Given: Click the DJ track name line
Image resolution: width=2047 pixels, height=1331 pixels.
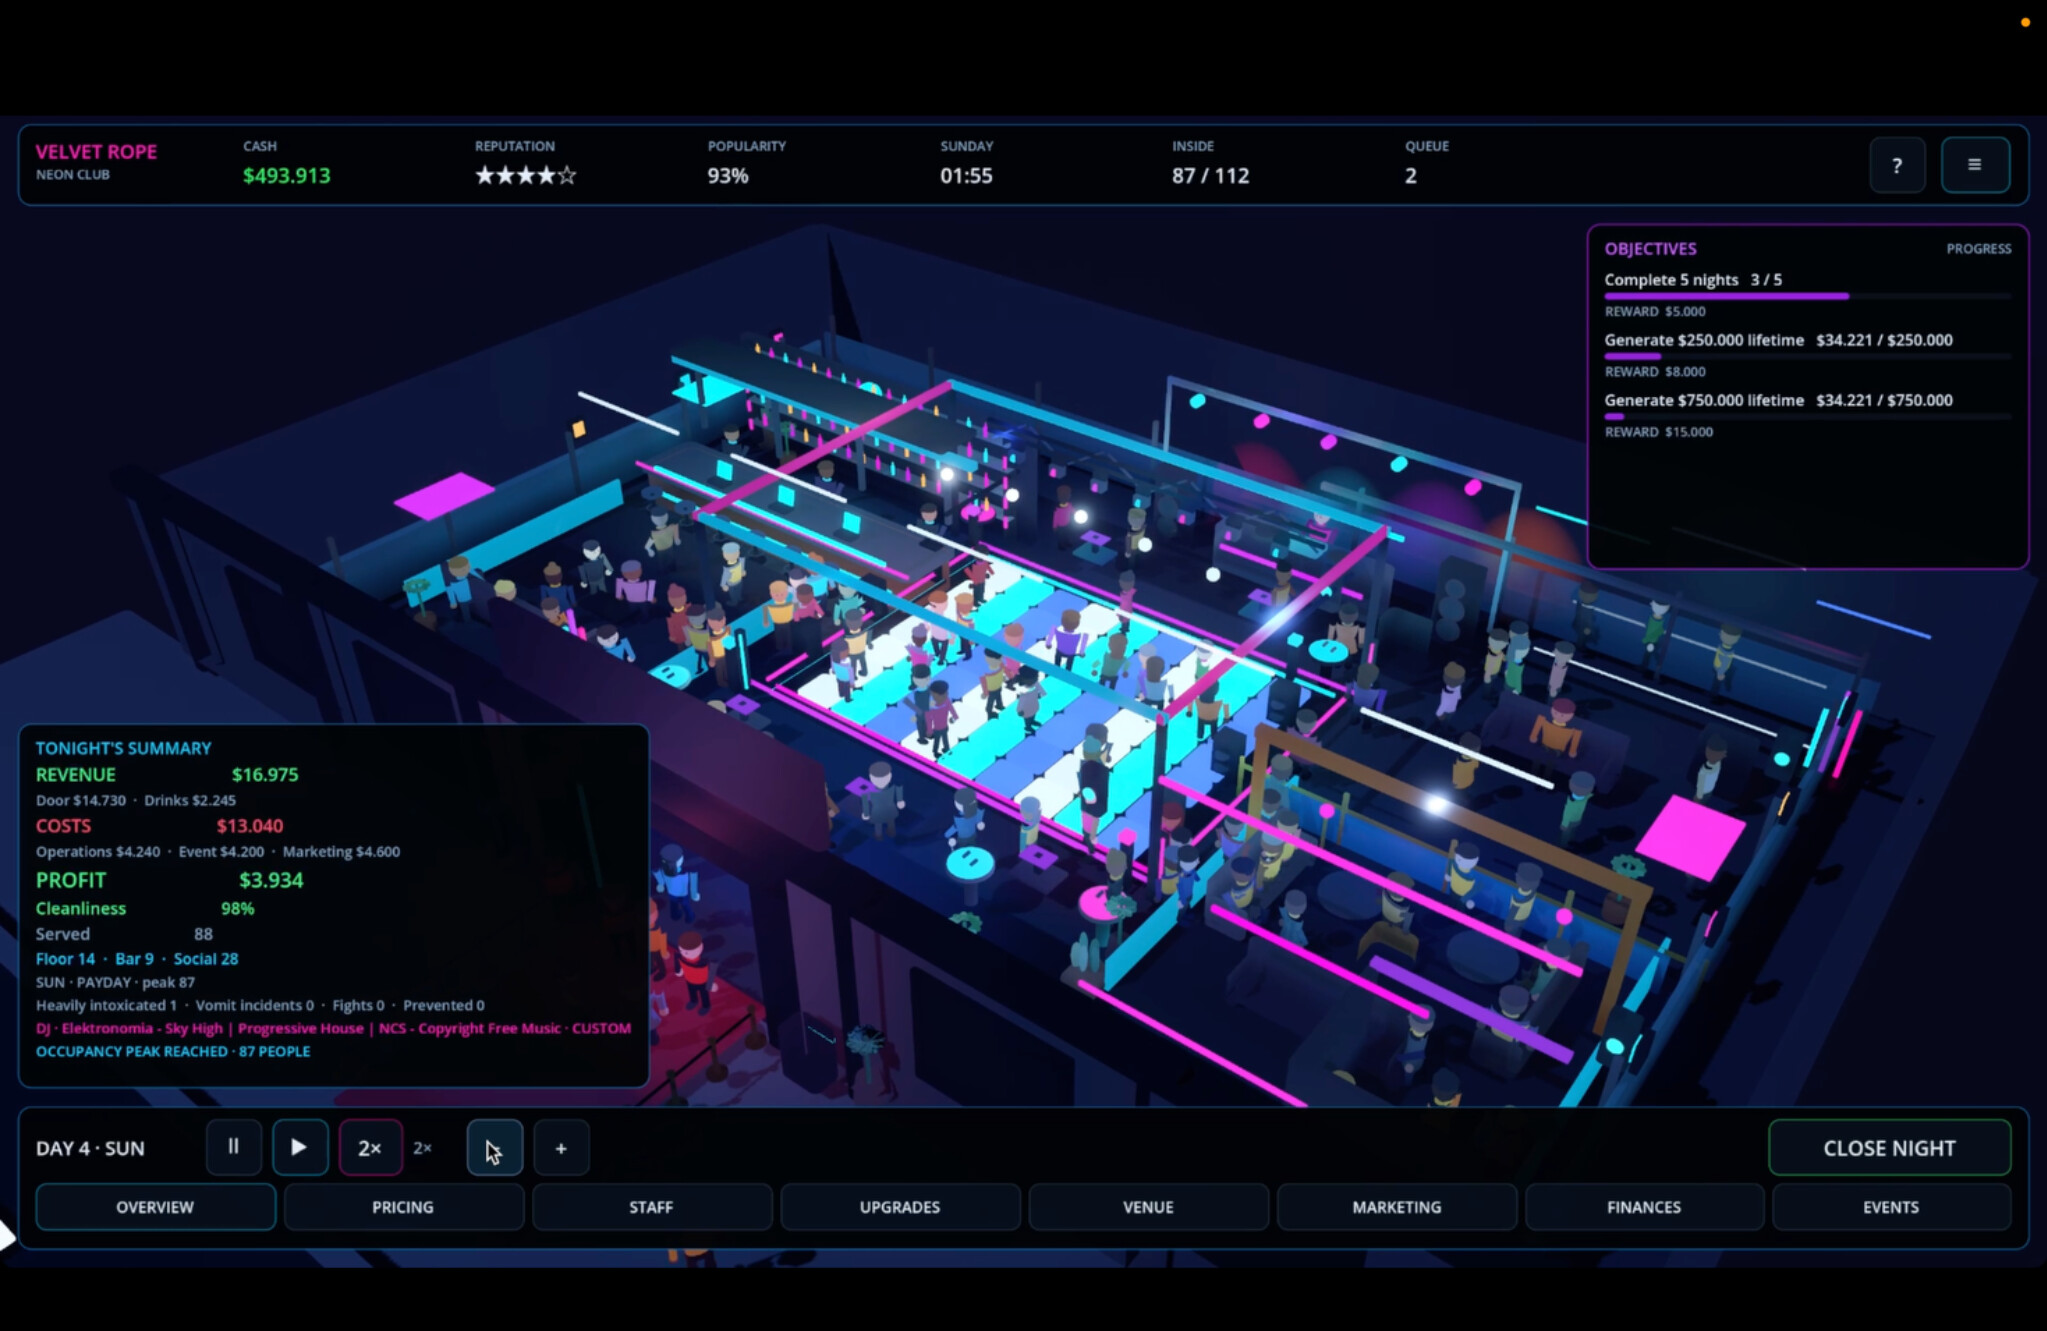Looking at the screenshot, I should click(333, 1028).
